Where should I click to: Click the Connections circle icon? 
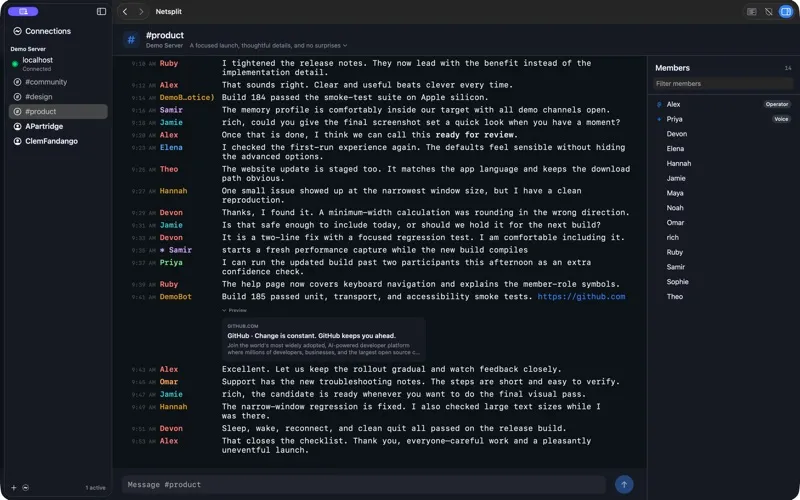[x=17, y=31]
